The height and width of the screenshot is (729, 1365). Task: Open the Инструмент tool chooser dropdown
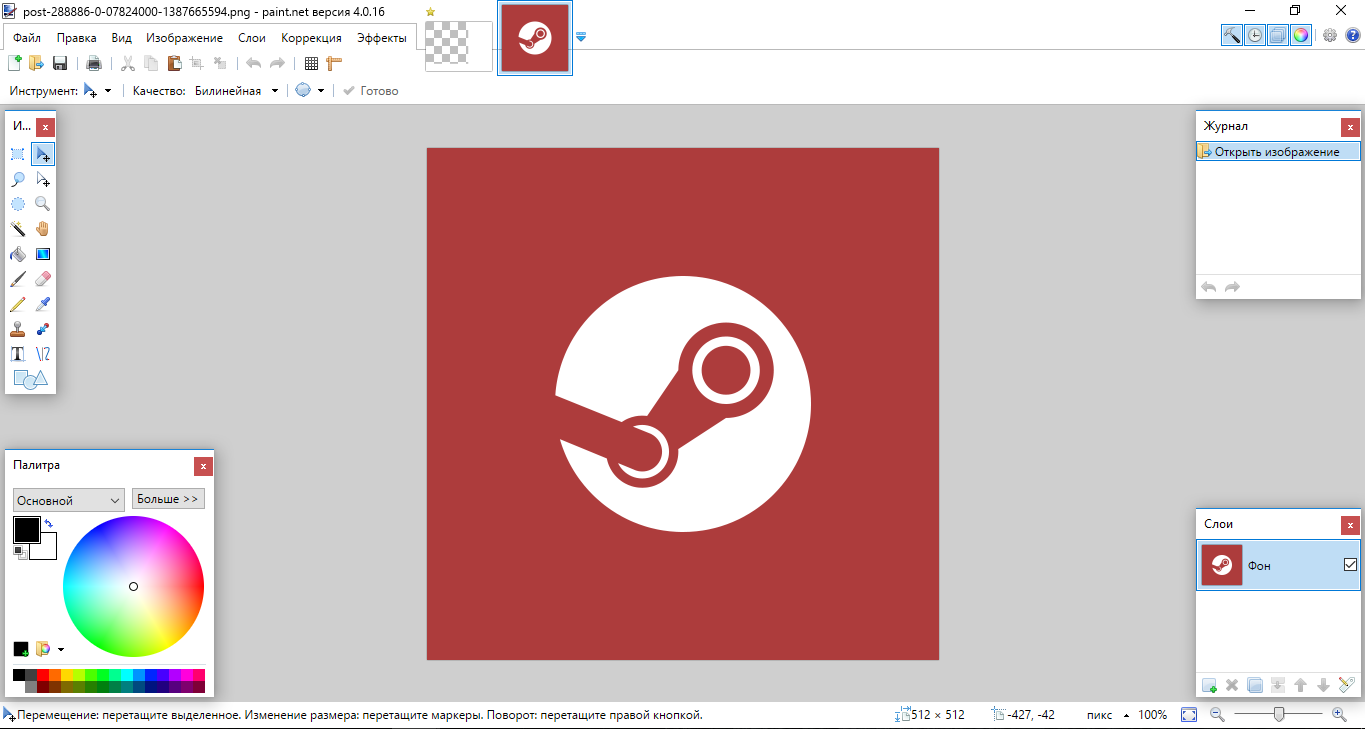pos(97,91)
